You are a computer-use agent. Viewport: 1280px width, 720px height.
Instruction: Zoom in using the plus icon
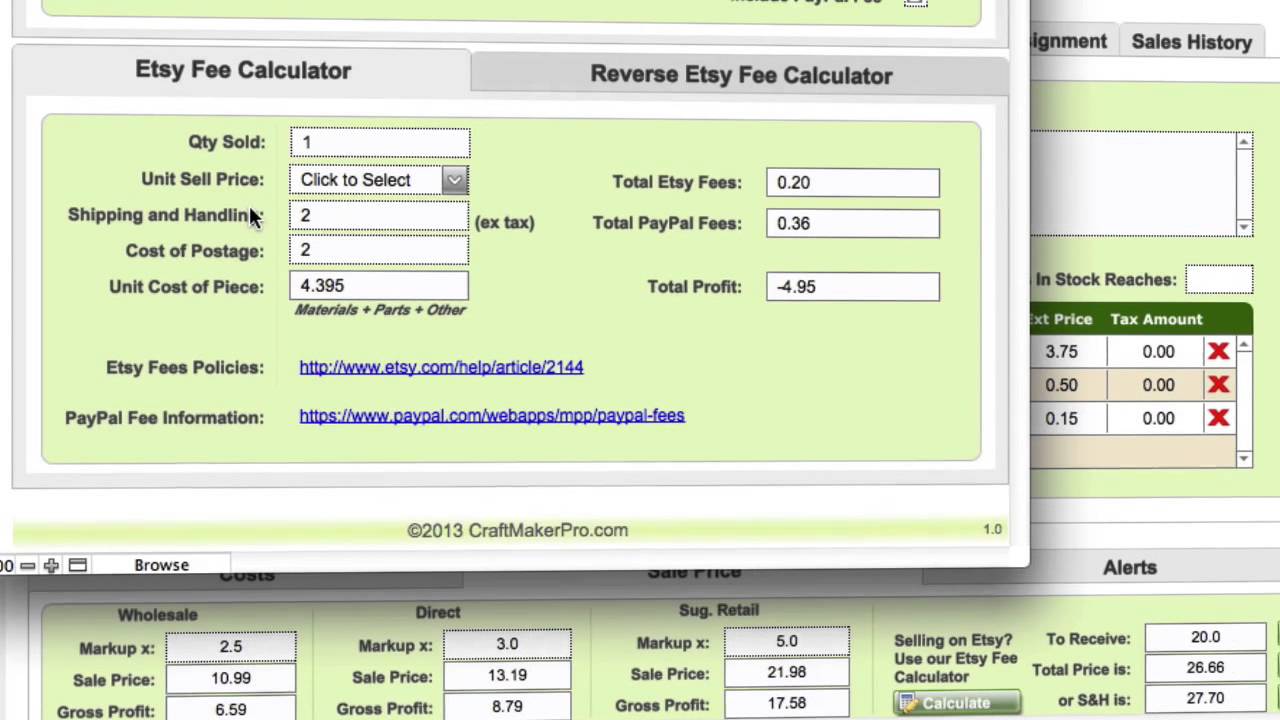pos(51,566)
